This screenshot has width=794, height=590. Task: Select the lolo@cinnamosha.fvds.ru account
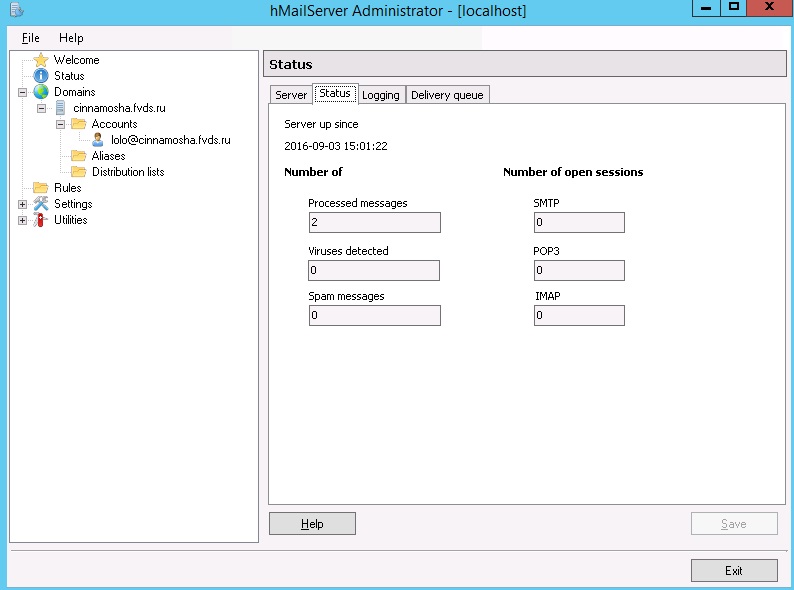[x=171, y=140]
